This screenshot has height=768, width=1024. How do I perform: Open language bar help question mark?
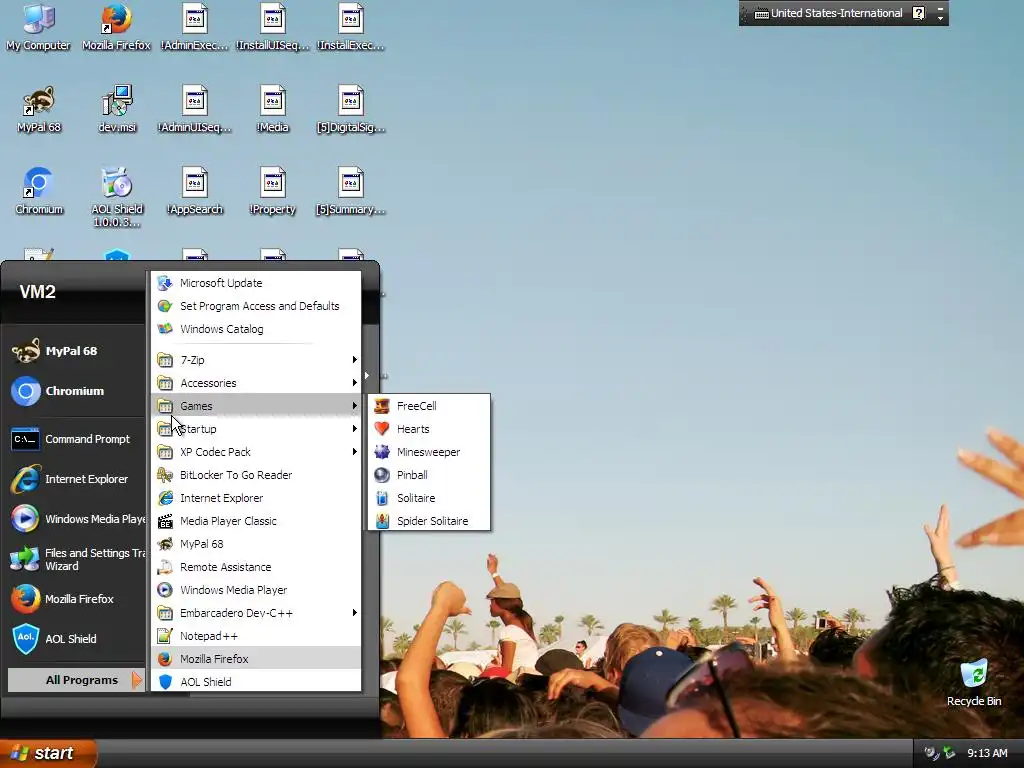pyautogui.click(x=919, y=13)
